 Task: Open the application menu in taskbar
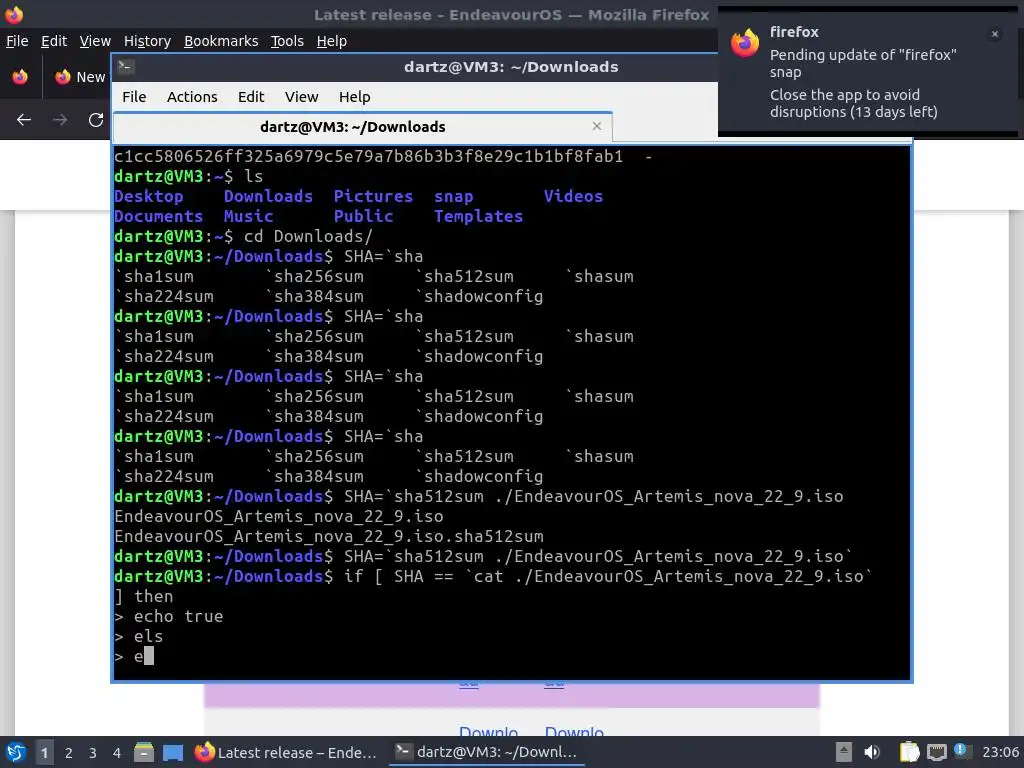(x=16, y=752)
